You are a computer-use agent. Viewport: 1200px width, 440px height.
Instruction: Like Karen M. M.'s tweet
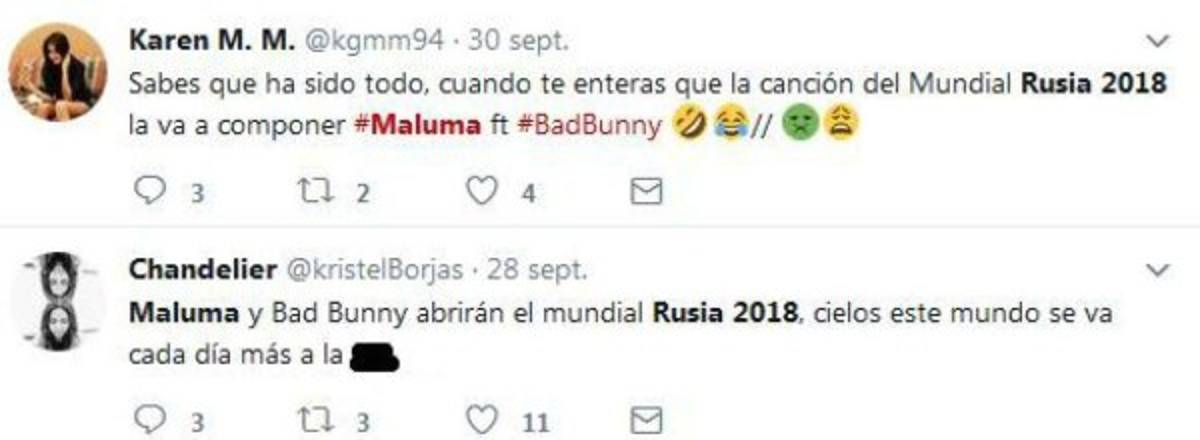point(483,191)
